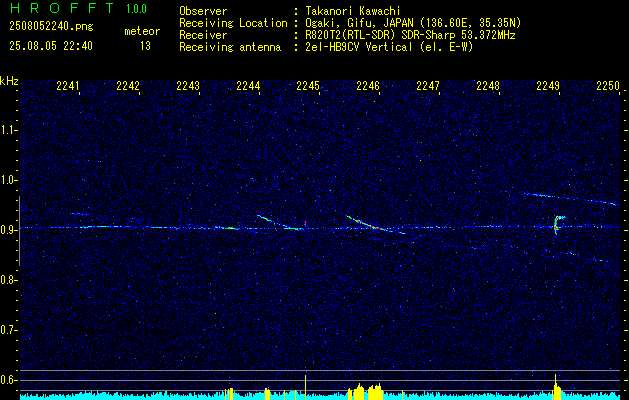Click the 0.8 kHz frequency label
This screenshot has height=400, width=629.
click(8, 280)
